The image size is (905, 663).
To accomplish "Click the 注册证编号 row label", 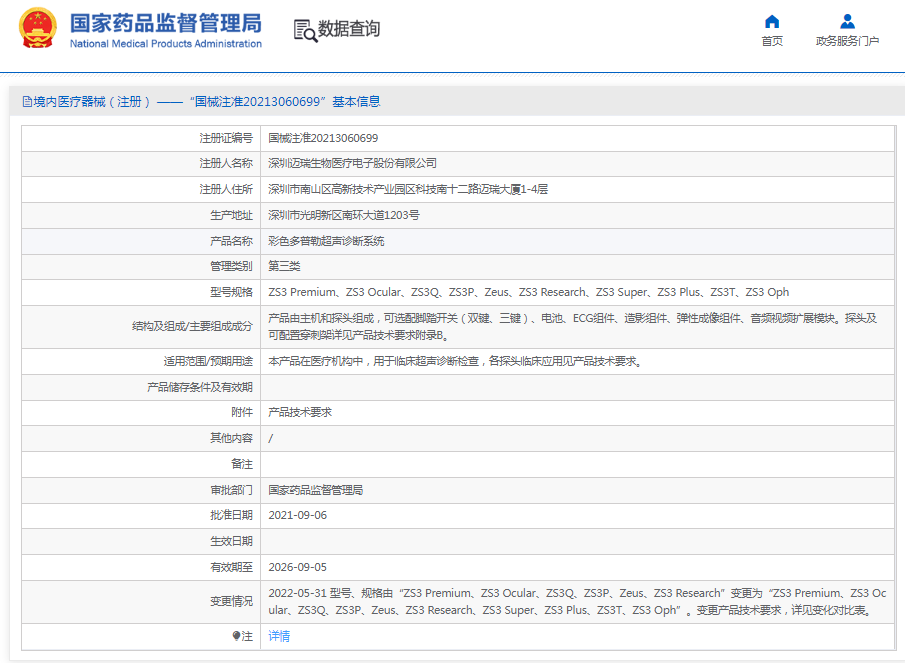I will 226,138.
